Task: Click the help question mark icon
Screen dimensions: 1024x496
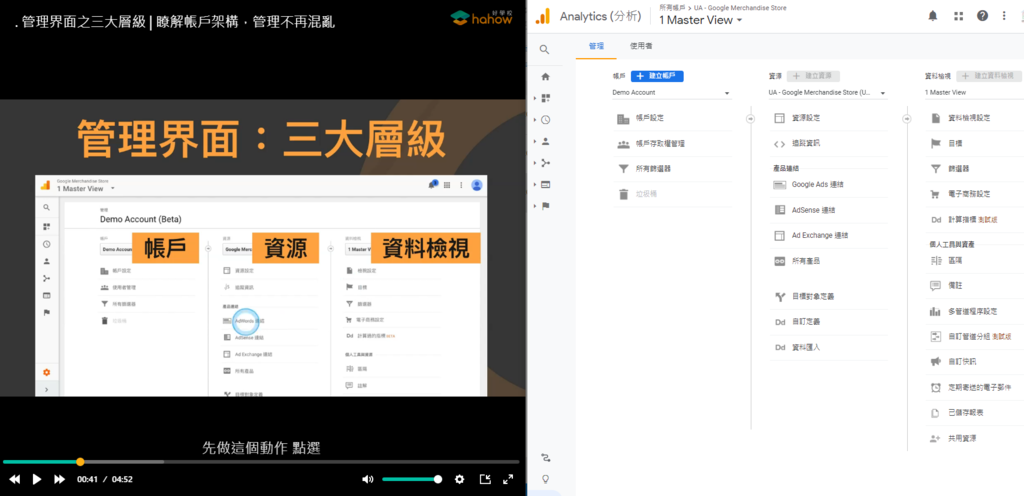Action: [982, 16]
